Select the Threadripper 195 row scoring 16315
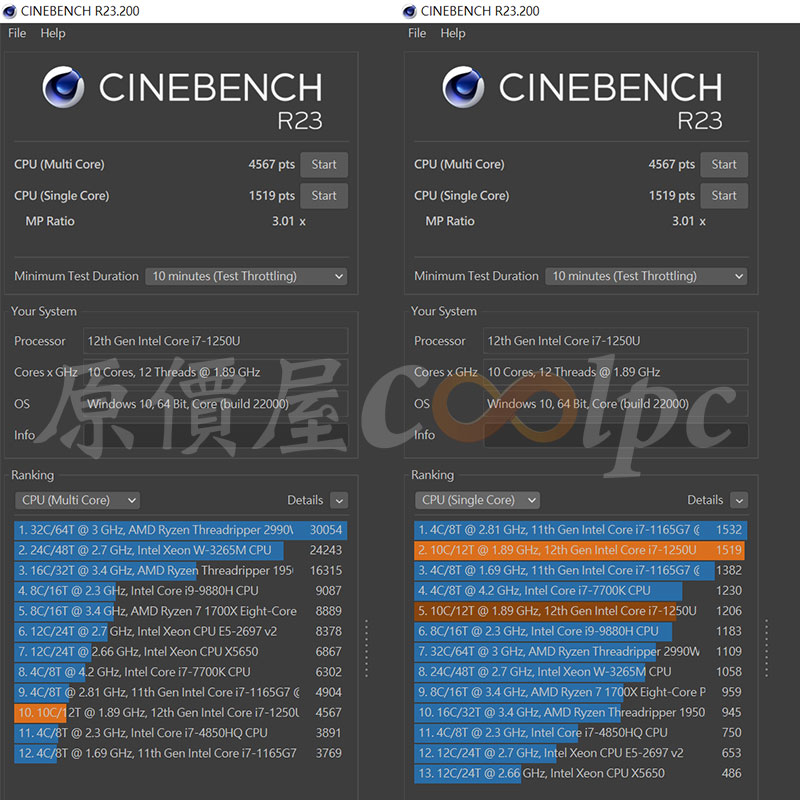800x800 pixels. [181, 571]
